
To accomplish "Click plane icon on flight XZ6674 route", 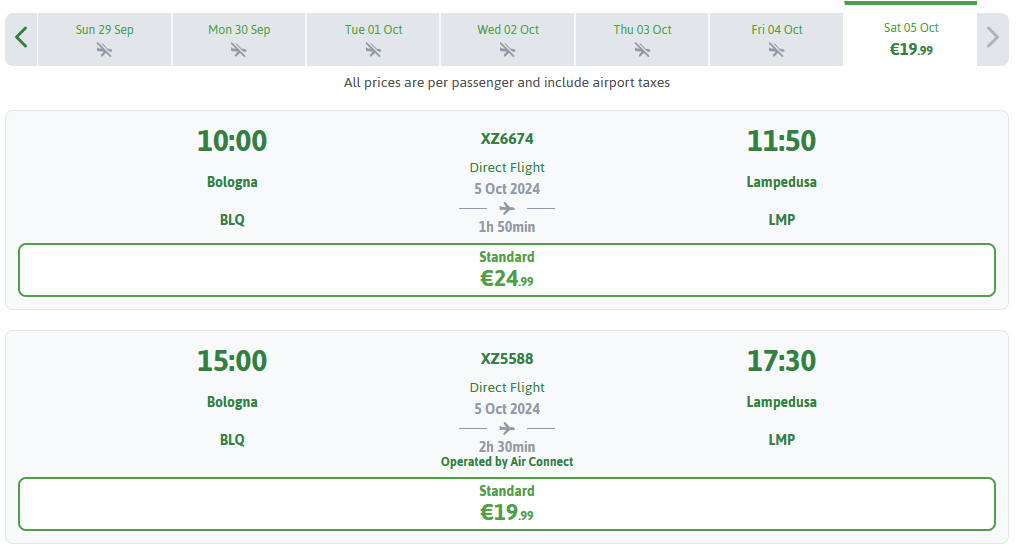I will pos(507,209).
